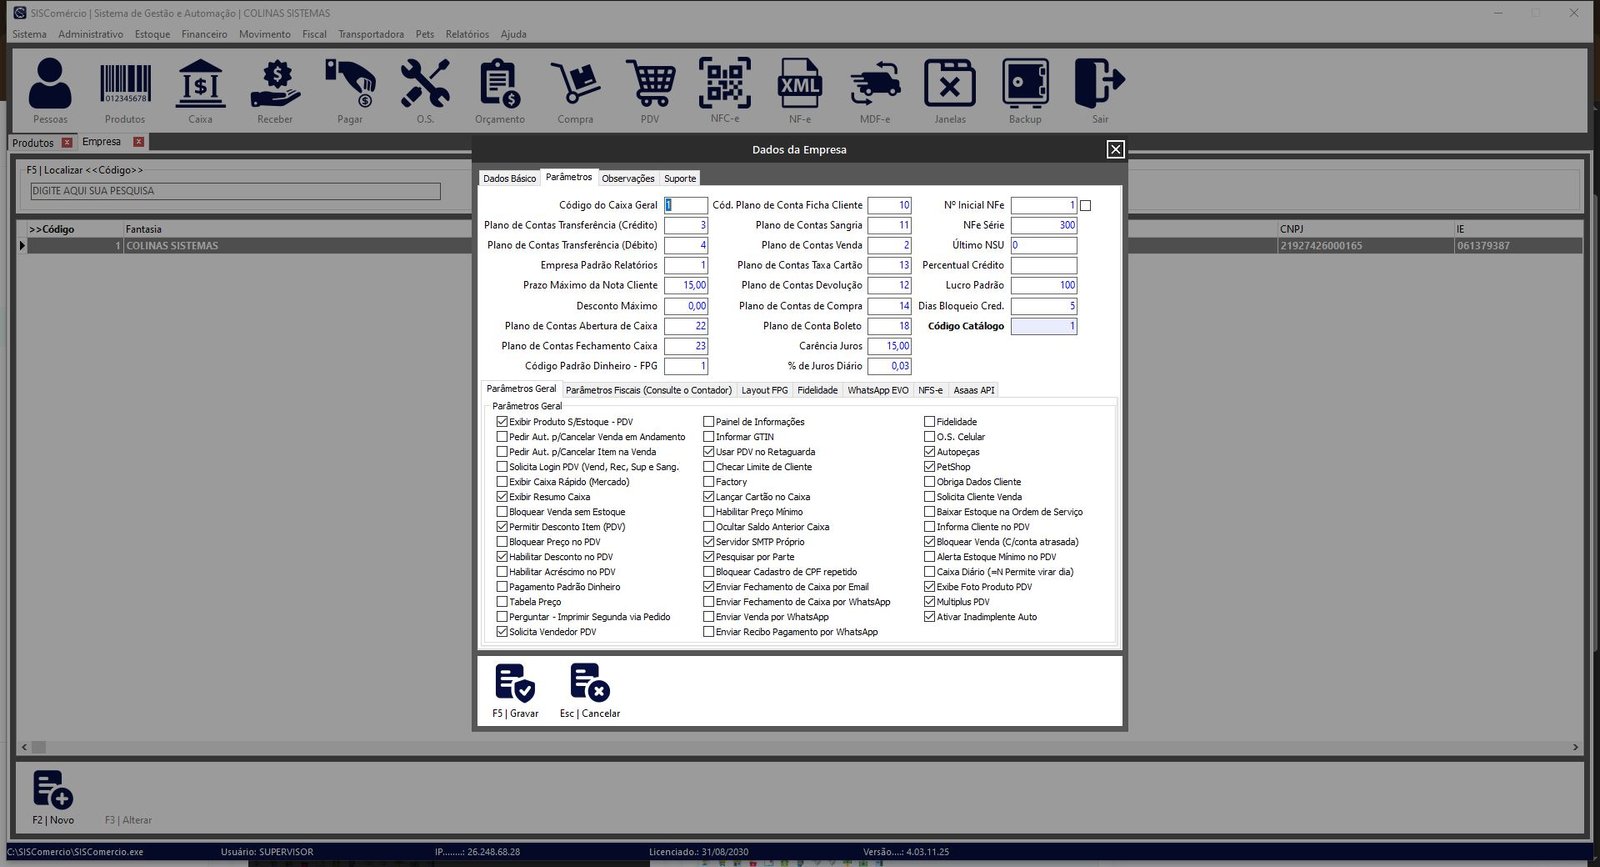The image size is (1600, 867).
Task: Uncheck the PetShop checkbox
Action: [x=930, y=467]
